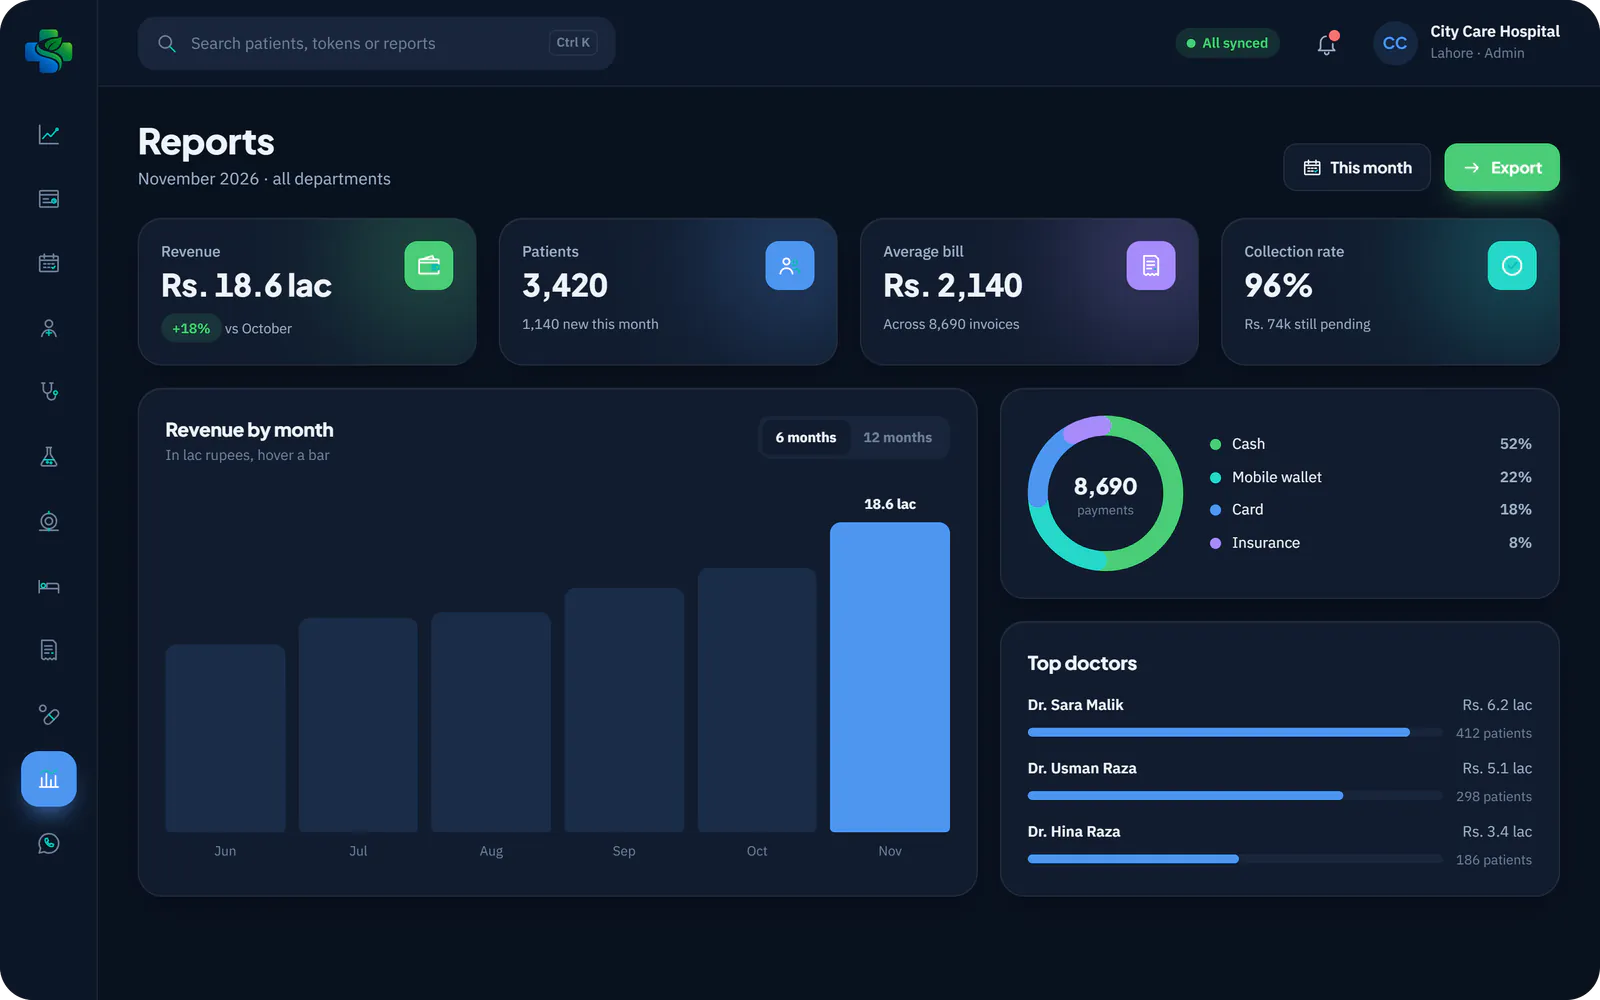1600x1000 pixels.
Task: Click the 8,690 payments donut chart
Action: (x=1105, y=493)
